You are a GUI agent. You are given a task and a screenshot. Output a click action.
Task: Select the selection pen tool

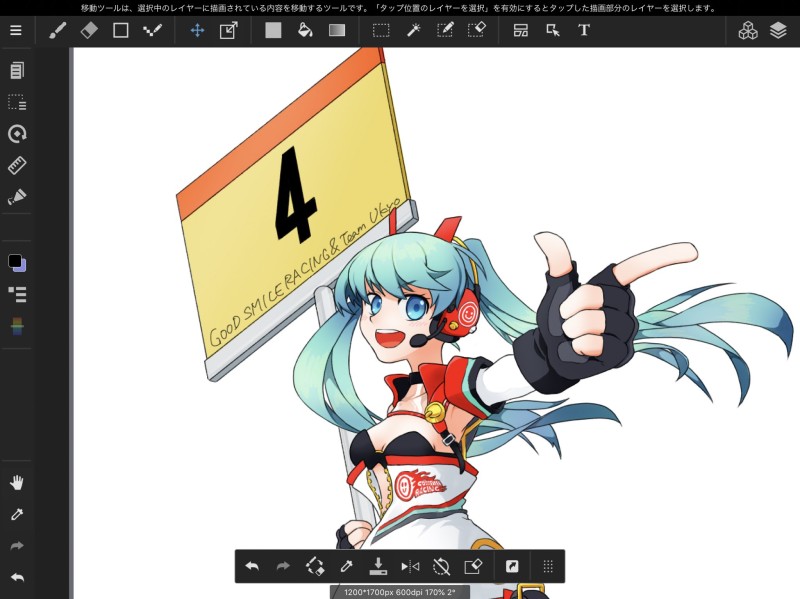click(x=445, y=31)
